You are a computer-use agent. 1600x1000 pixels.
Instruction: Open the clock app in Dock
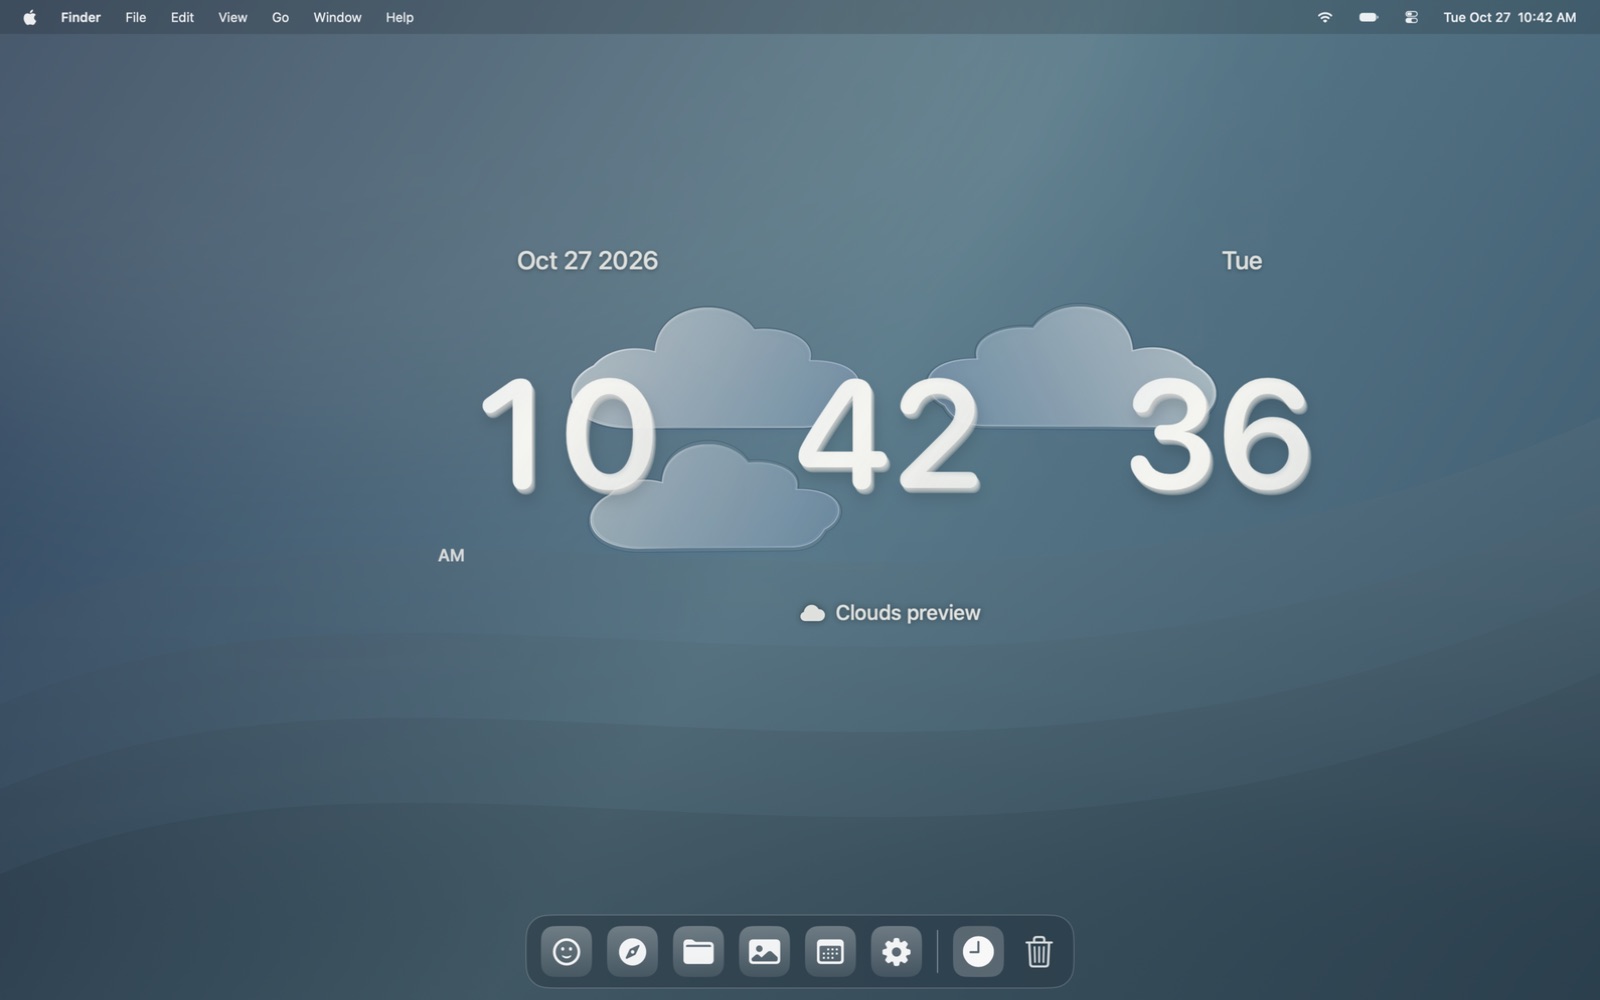[x=978, y=951]
